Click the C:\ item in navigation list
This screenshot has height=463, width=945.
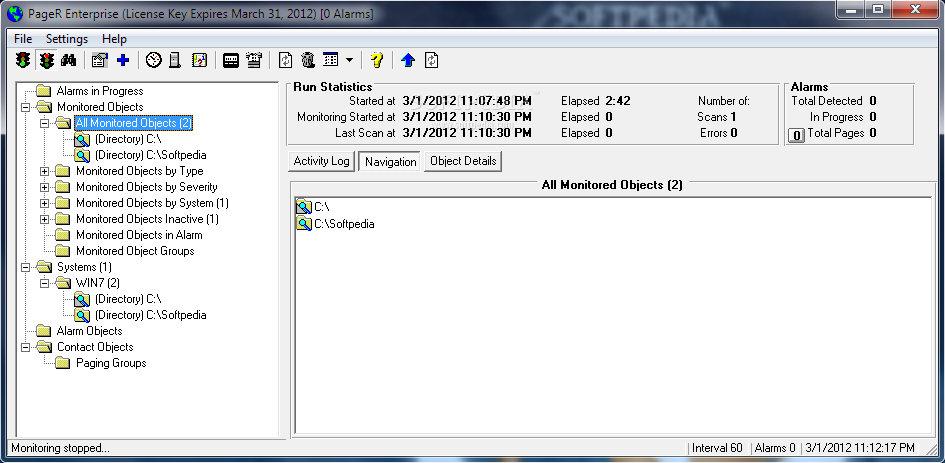(x=312, y=207)
